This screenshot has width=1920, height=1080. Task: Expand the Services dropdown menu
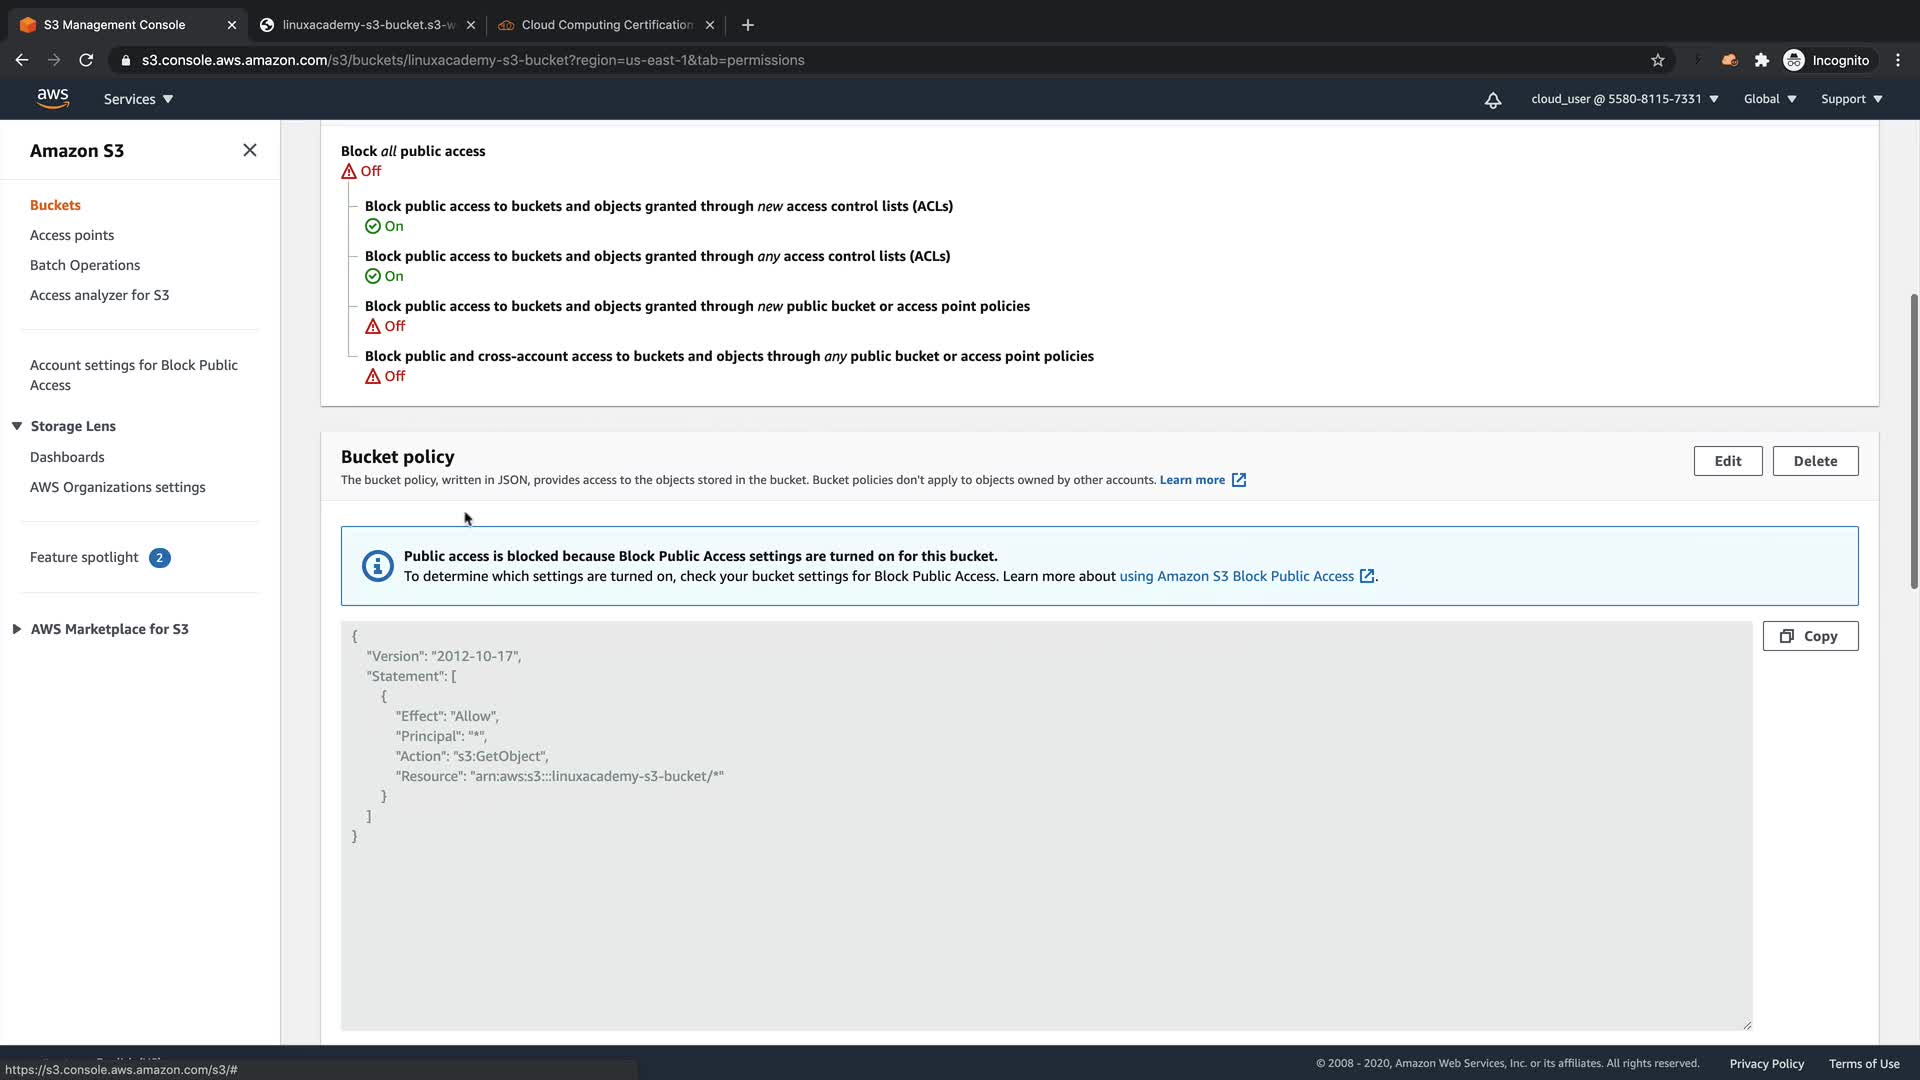tap(138, 99)
